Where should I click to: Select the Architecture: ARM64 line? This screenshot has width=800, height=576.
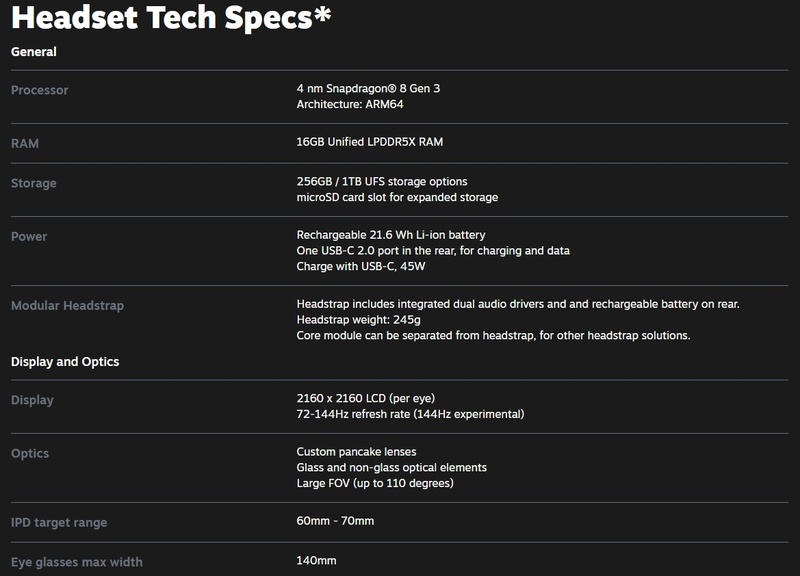pyautogui.click(x=350, y=104)
